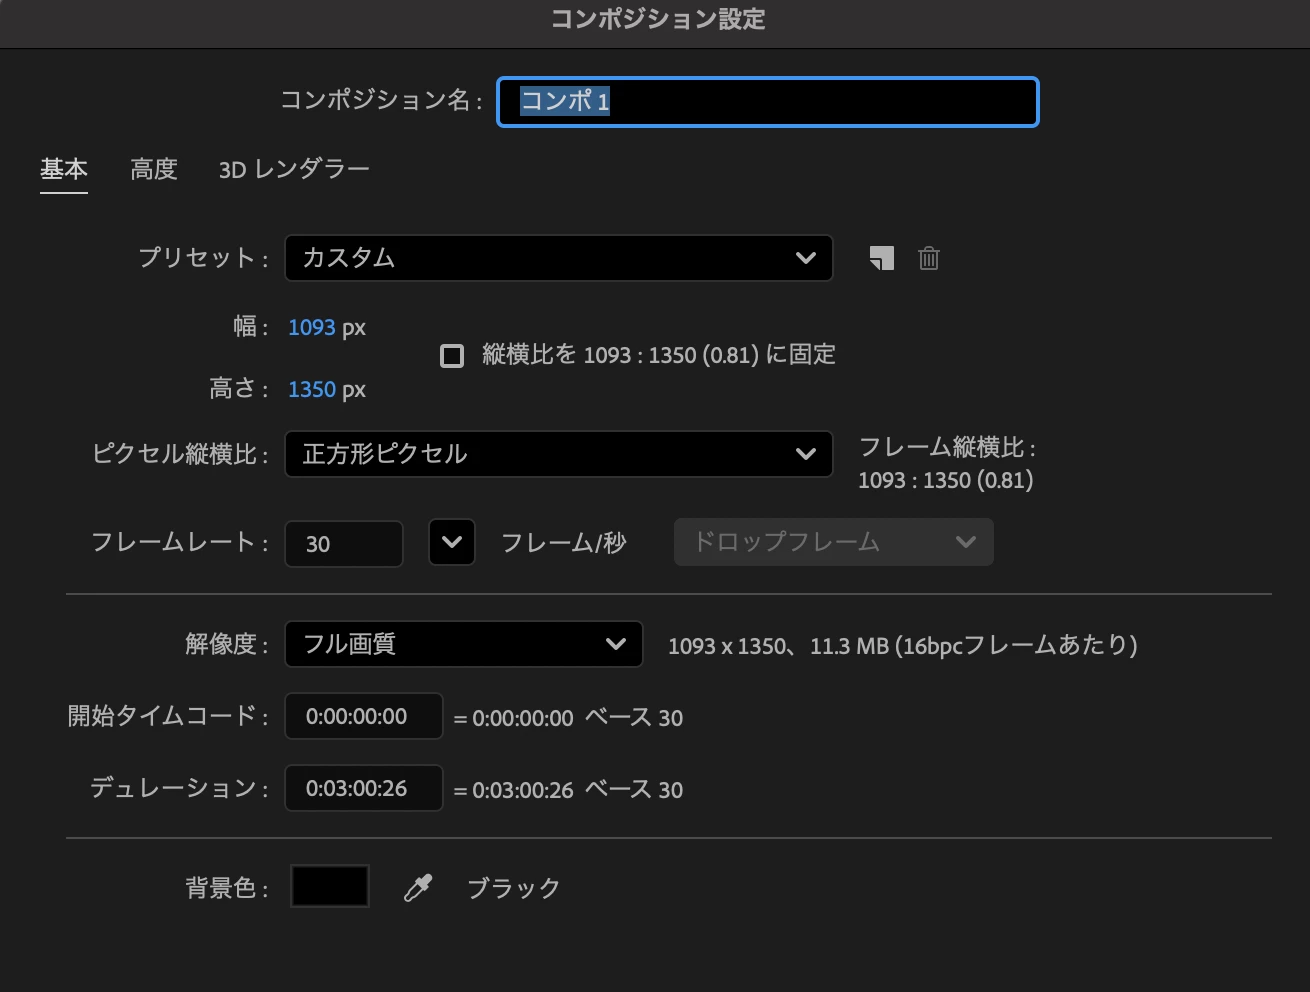
Task: Click the width value 1093
Action: click(312, 327)
